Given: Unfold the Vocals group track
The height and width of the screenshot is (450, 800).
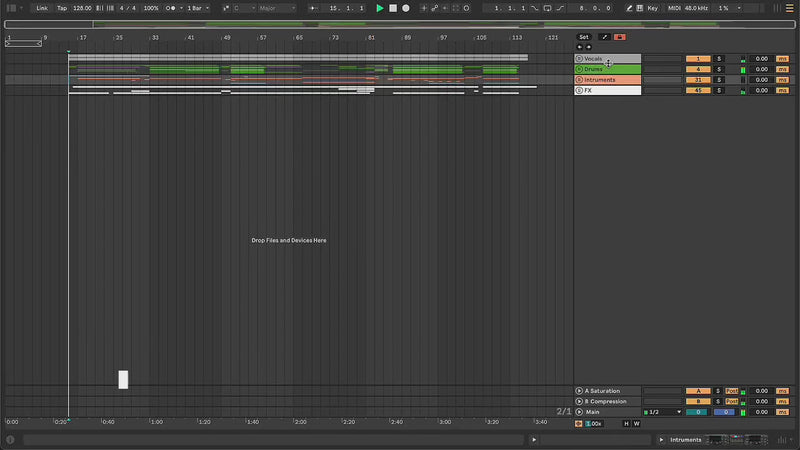Looking at the screenshot, I should tap(579, 59).
